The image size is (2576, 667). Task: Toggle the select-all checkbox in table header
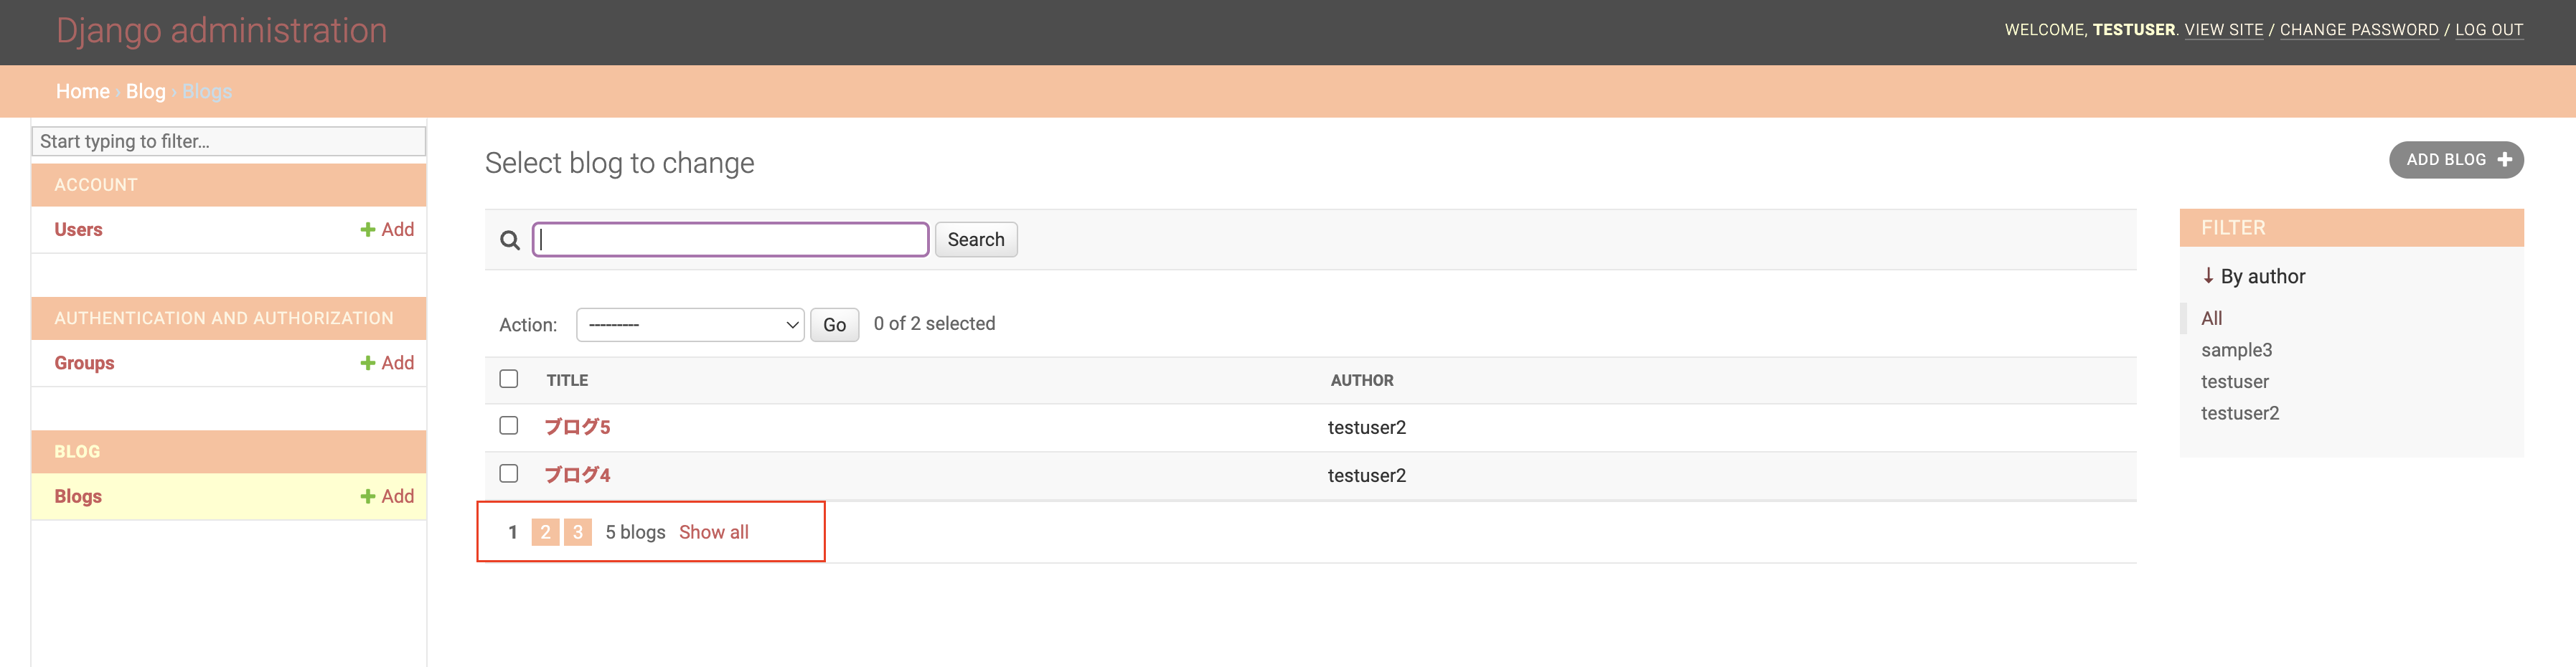(509, 379)
